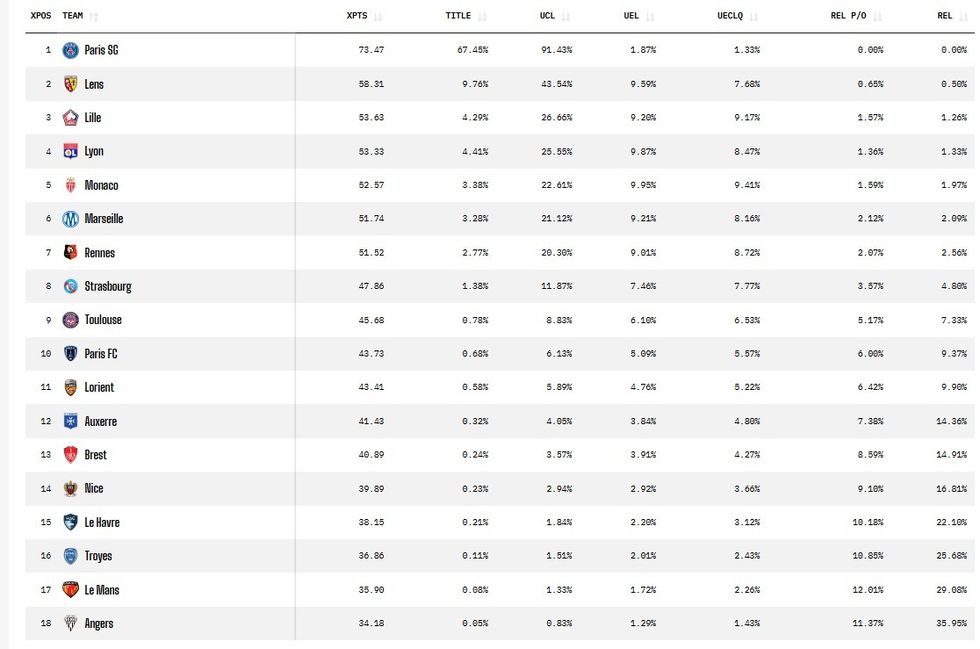Click the Lyon club logo
980x649 pixels.
71,151
